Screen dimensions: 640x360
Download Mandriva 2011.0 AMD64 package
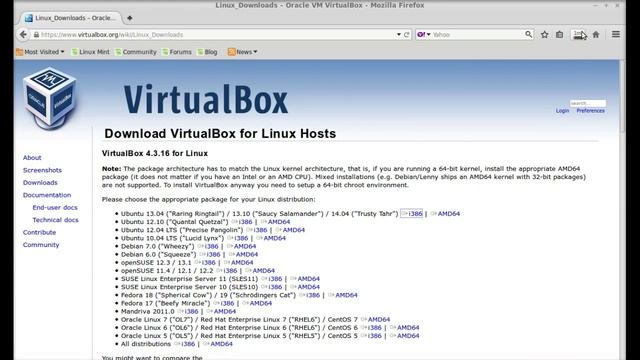pyautogui.click(x=221, y=311)
